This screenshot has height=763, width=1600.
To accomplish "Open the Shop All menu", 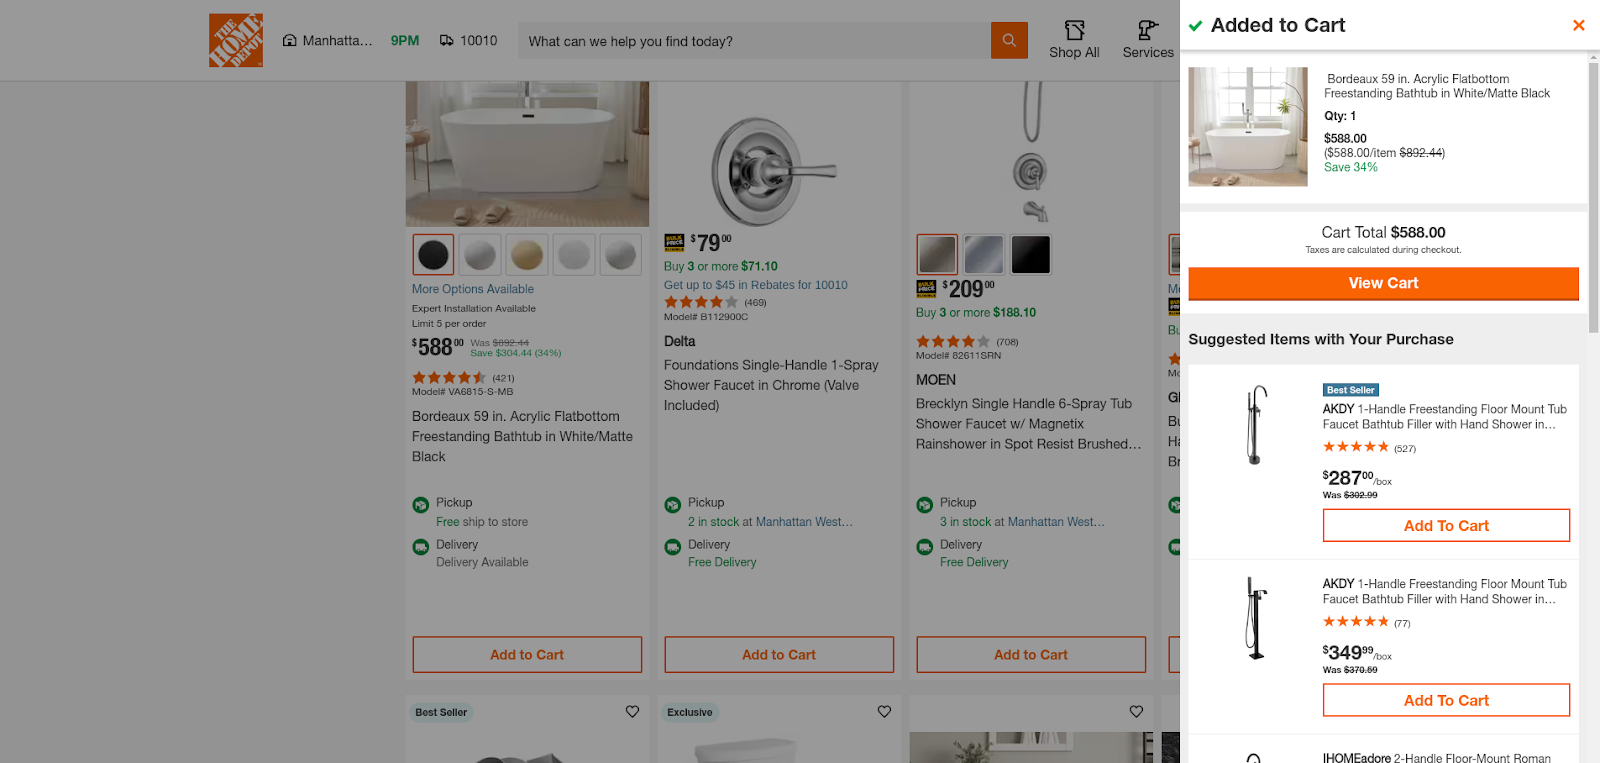I will [x=1074, y=40].
